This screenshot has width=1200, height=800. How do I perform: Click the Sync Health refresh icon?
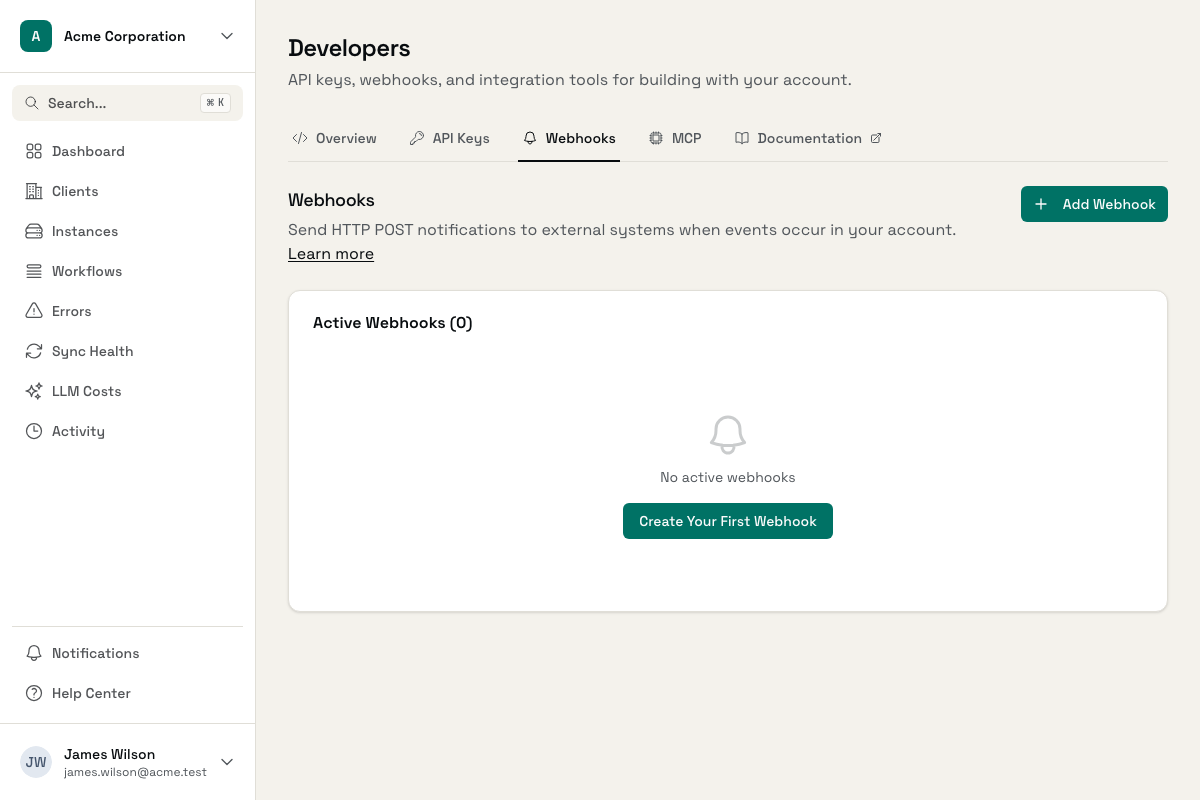click(x=34, y=351)
